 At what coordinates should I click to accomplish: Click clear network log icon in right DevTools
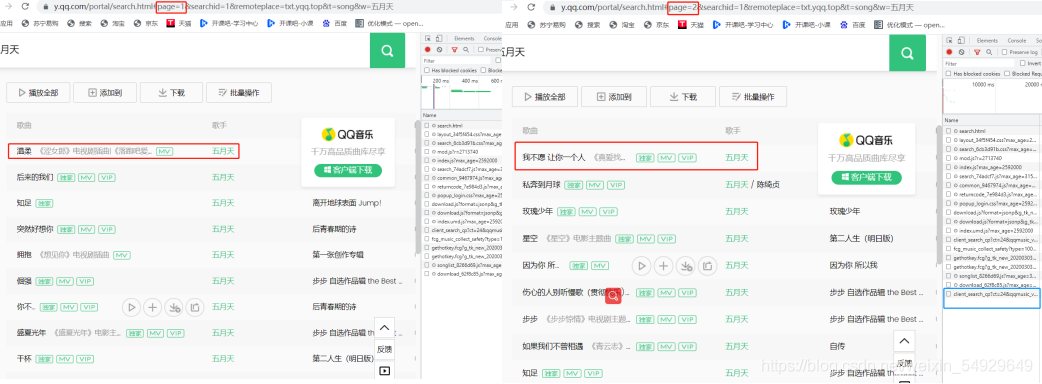point(961,52)
